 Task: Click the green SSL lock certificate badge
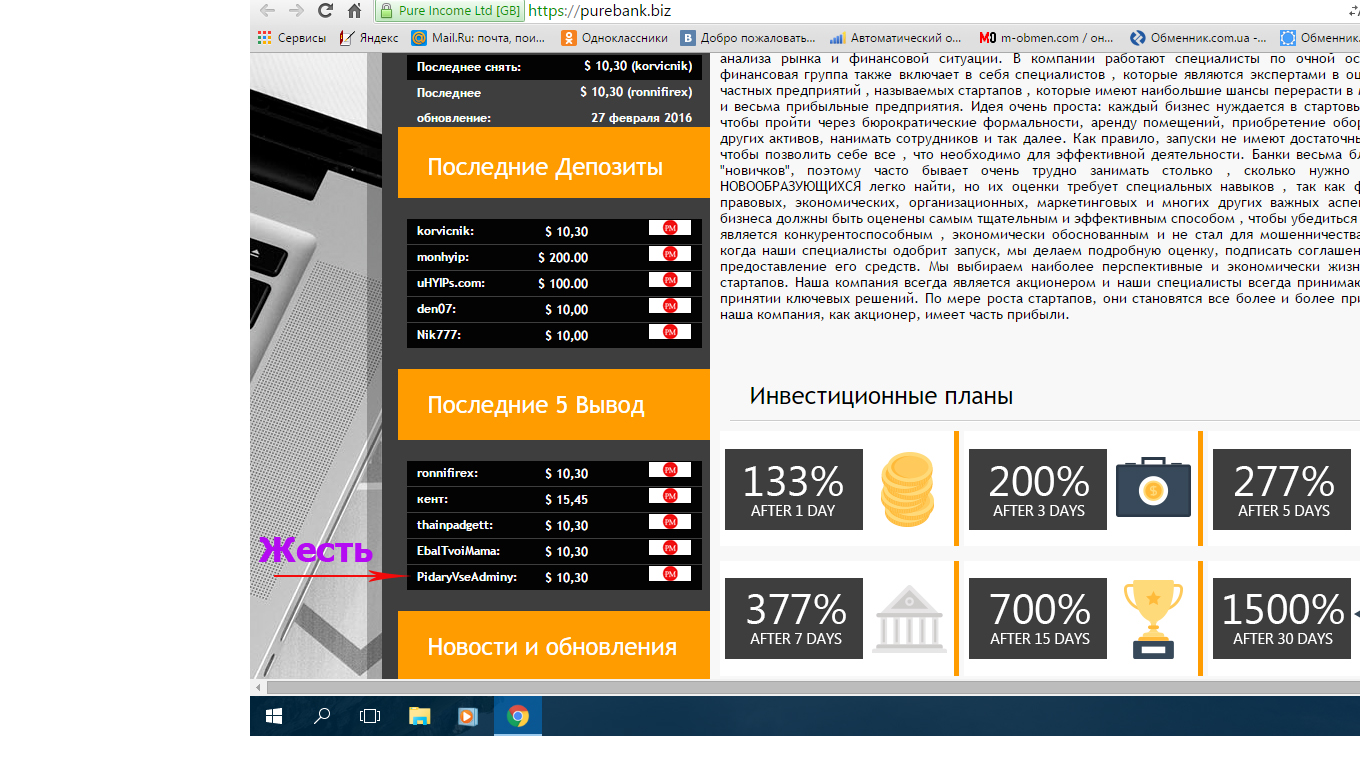click(x=450, y=11)
